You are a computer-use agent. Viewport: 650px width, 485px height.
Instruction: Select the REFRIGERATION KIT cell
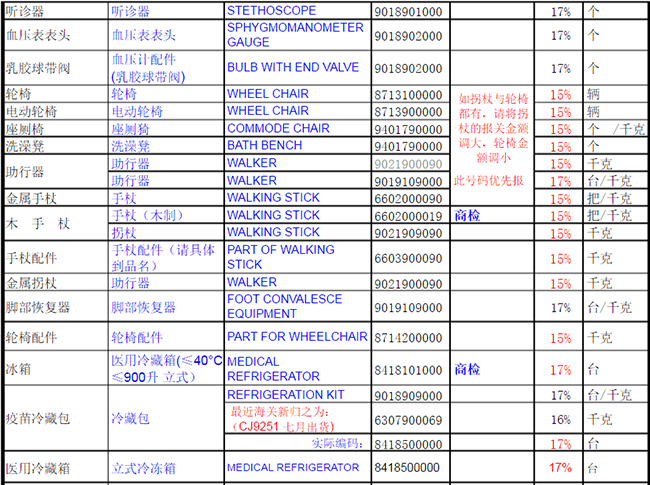click(x=285, y=395)
